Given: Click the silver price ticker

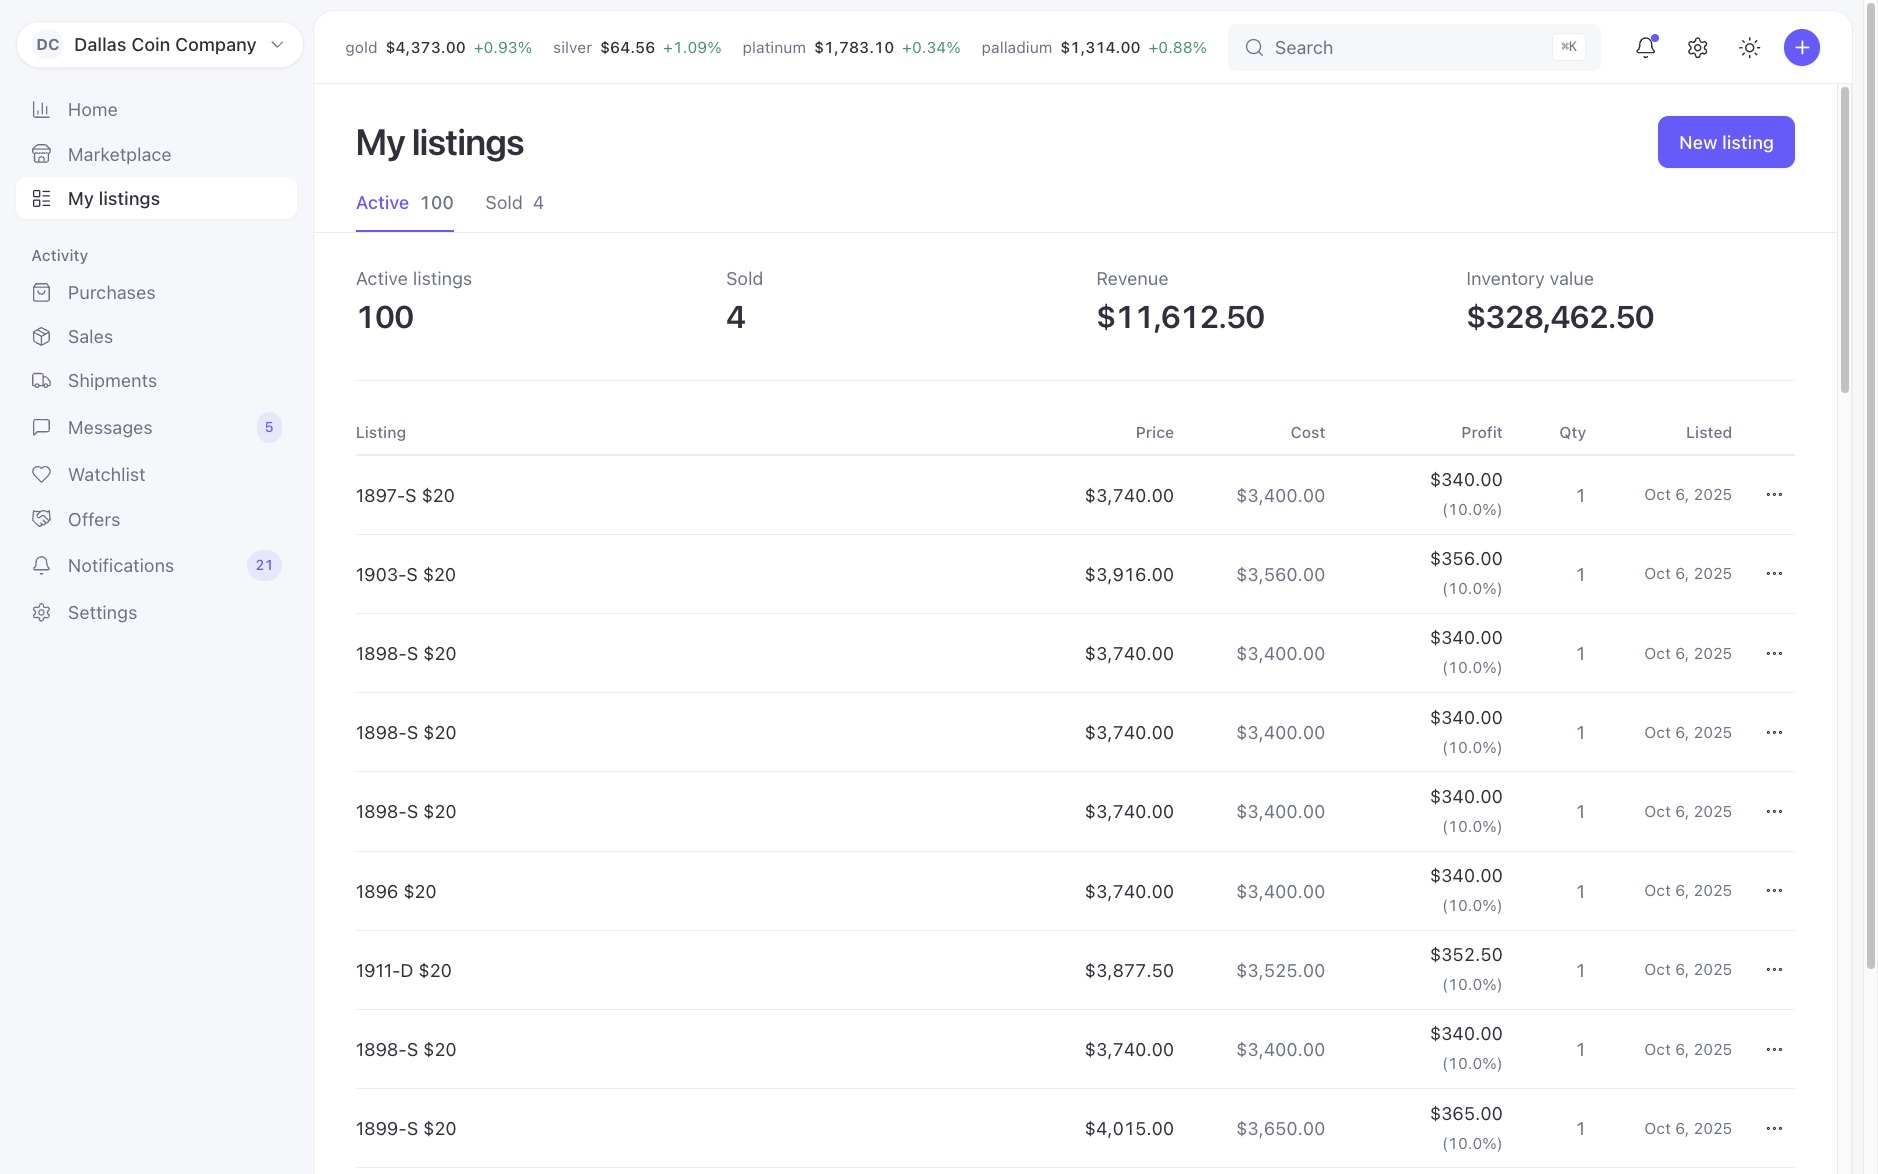Looking at the screenshot, I should [637, 47].
